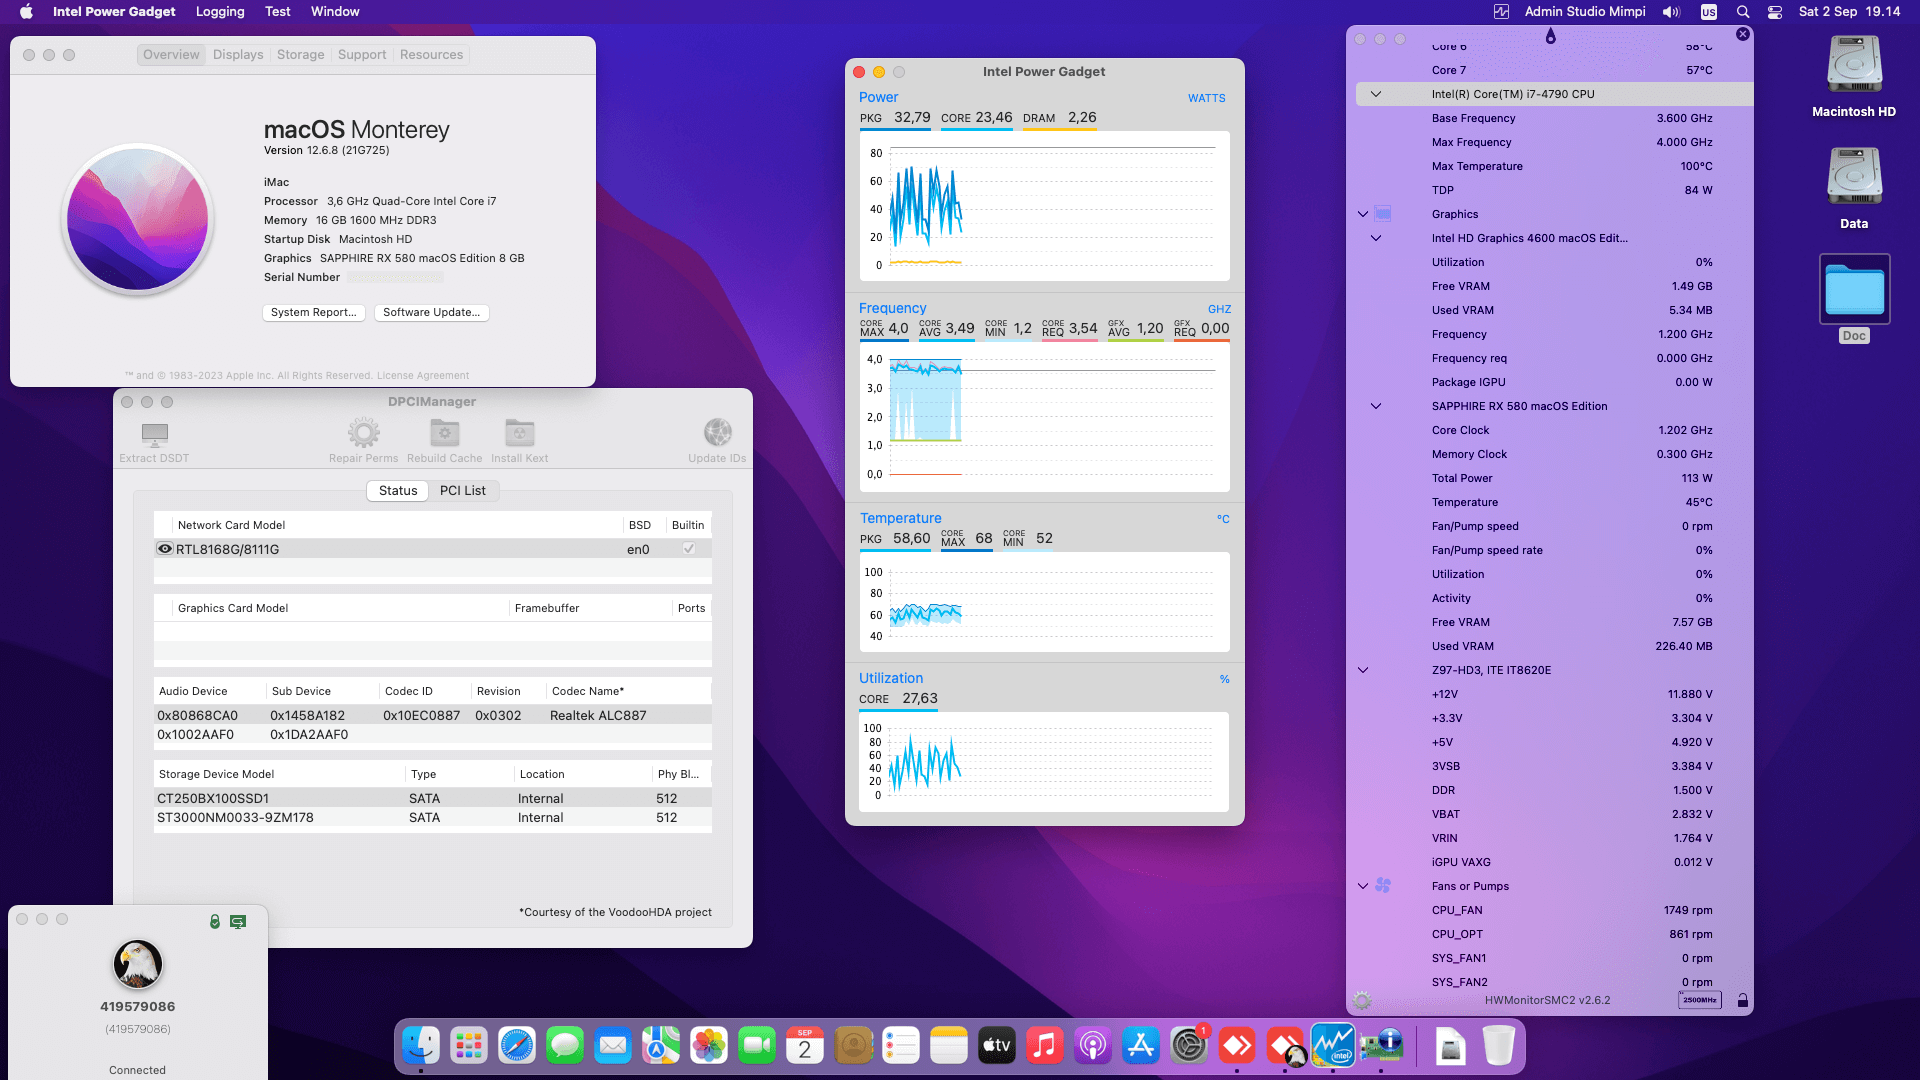Screen dimensions: 1920x1080
Task: Toggle eye icon beside RTL8168G/8111G
Action: point(165,549)
